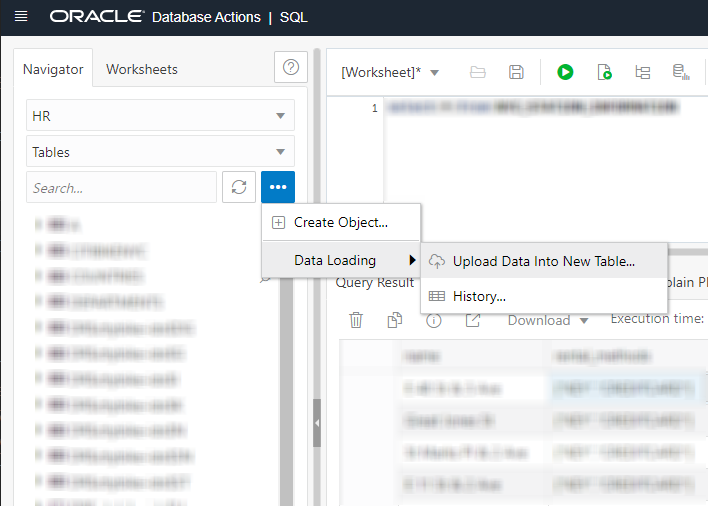The height and width of the screenshot is (506, 708).
Task: Click the Create Object menu entry
Action: pyautogui.click(x=340, y=222)
